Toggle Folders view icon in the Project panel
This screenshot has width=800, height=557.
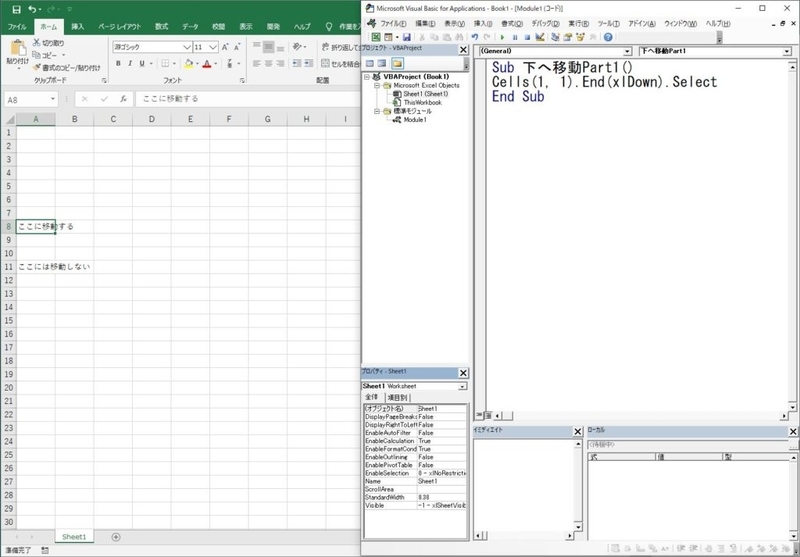click(x=397, y=63)
